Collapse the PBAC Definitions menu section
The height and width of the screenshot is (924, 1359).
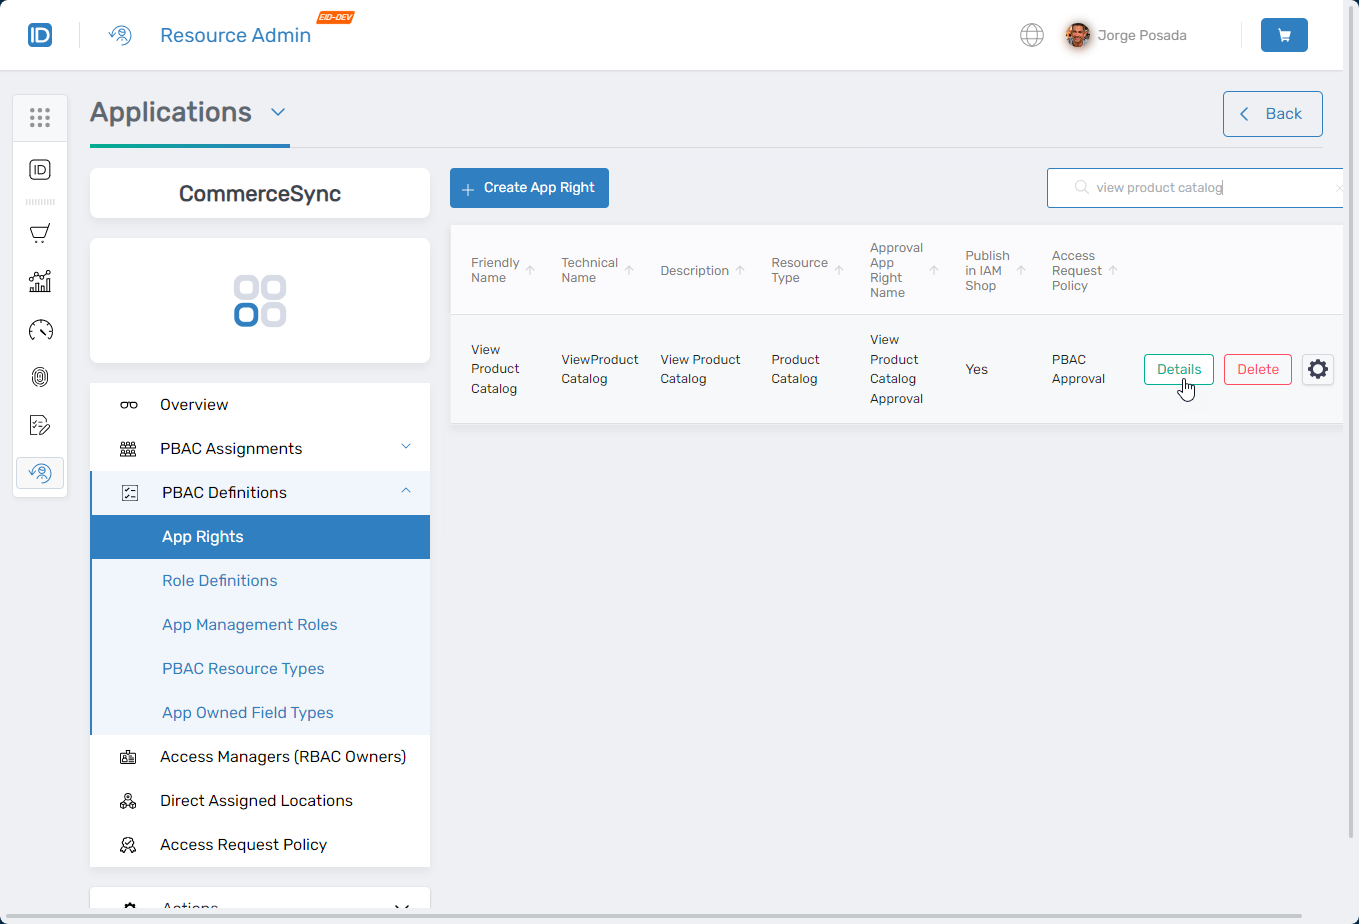pos(405,491)
